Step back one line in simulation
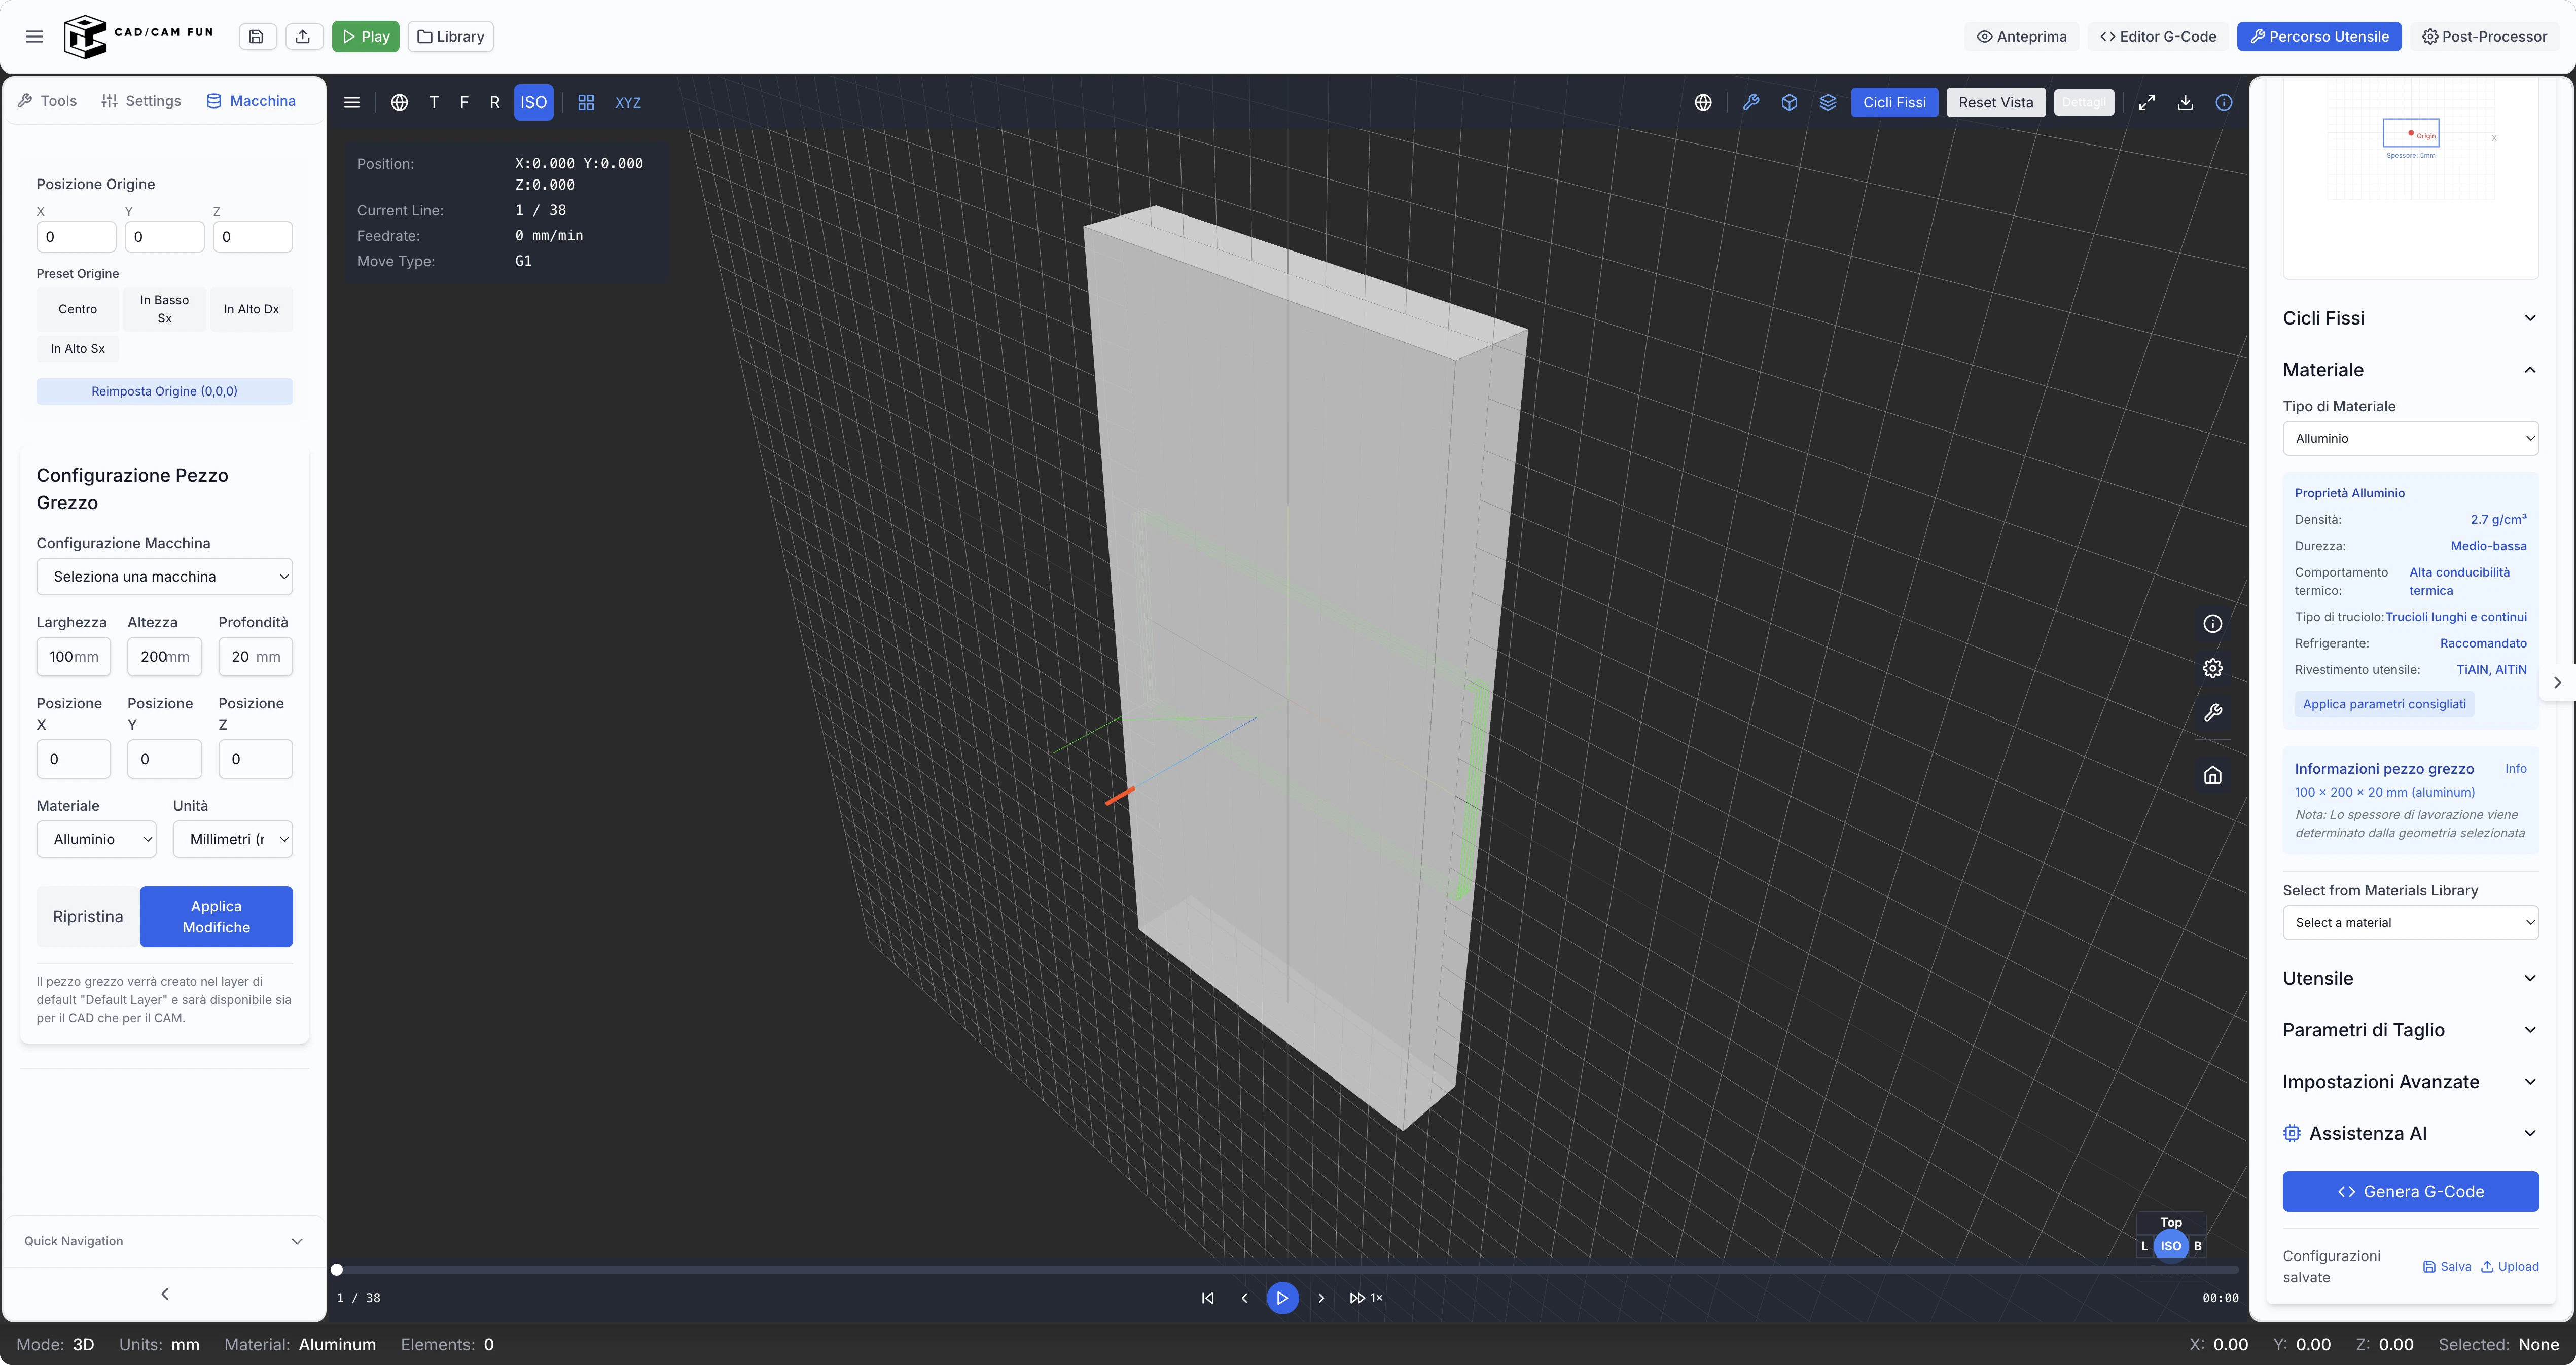 (1244, 1298)
